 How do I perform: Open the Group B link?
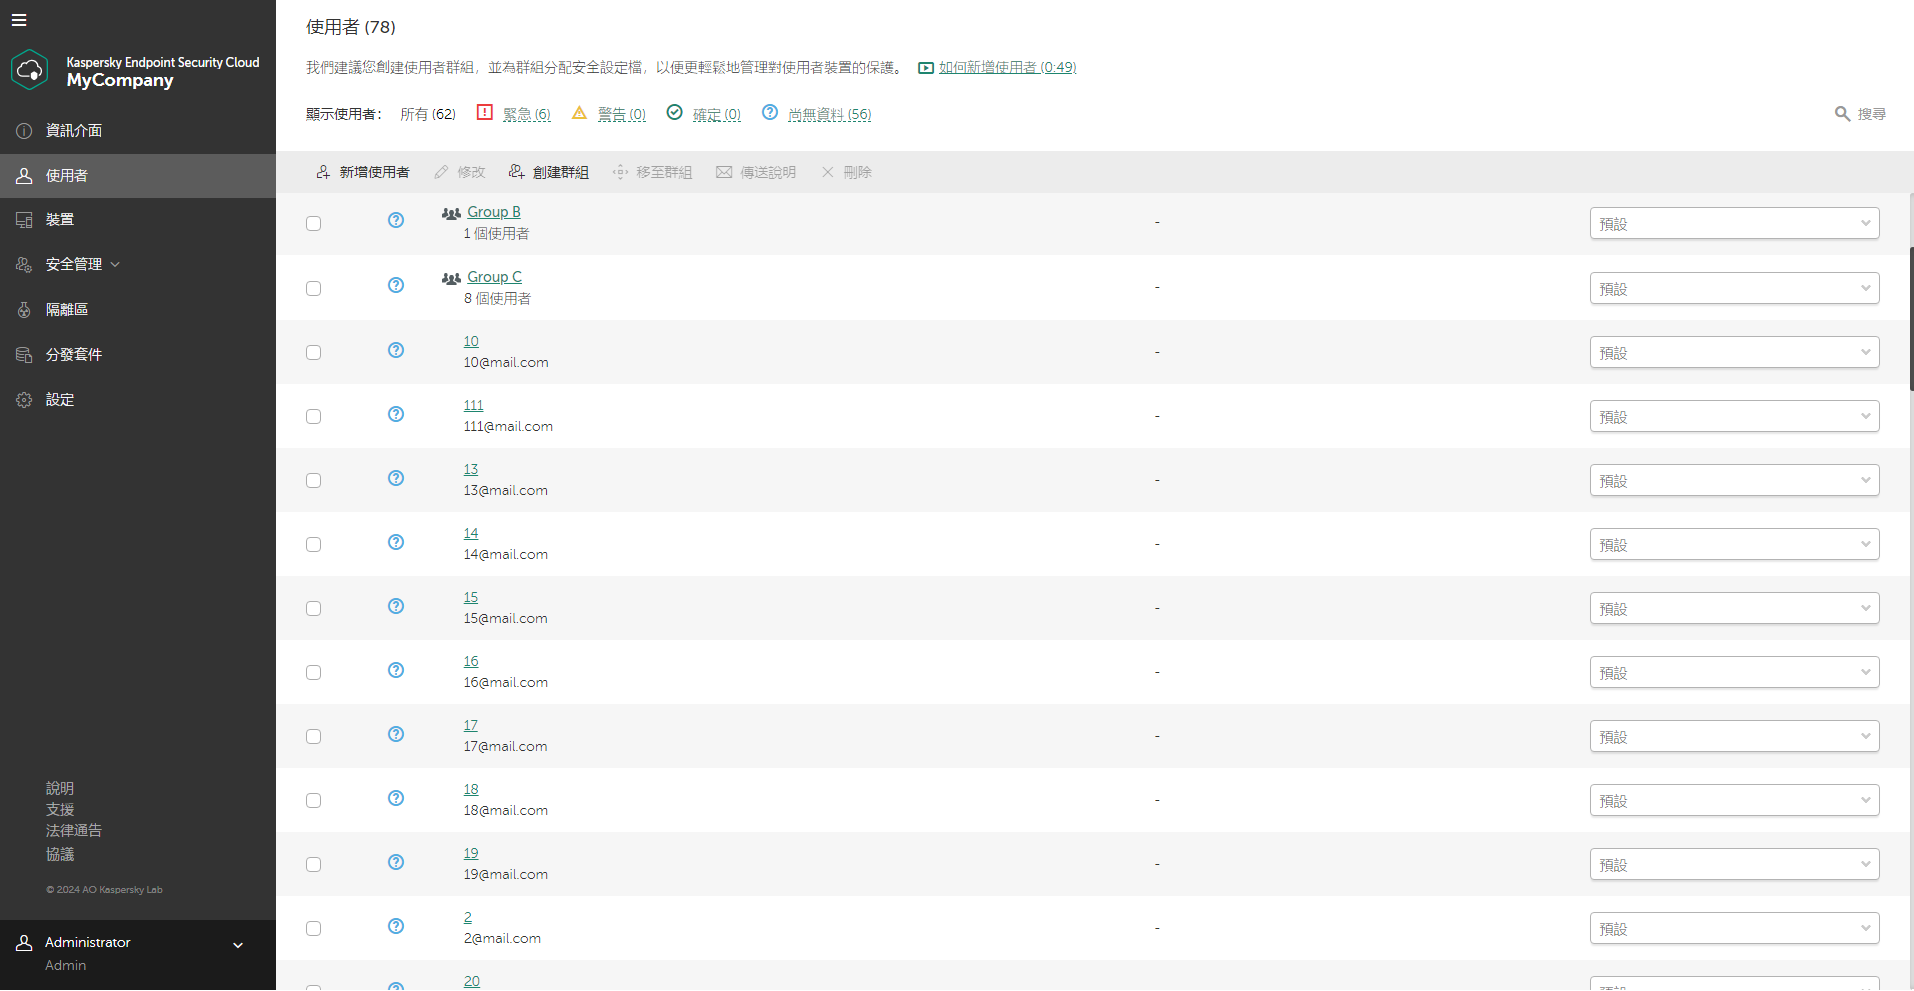[494, 212]
